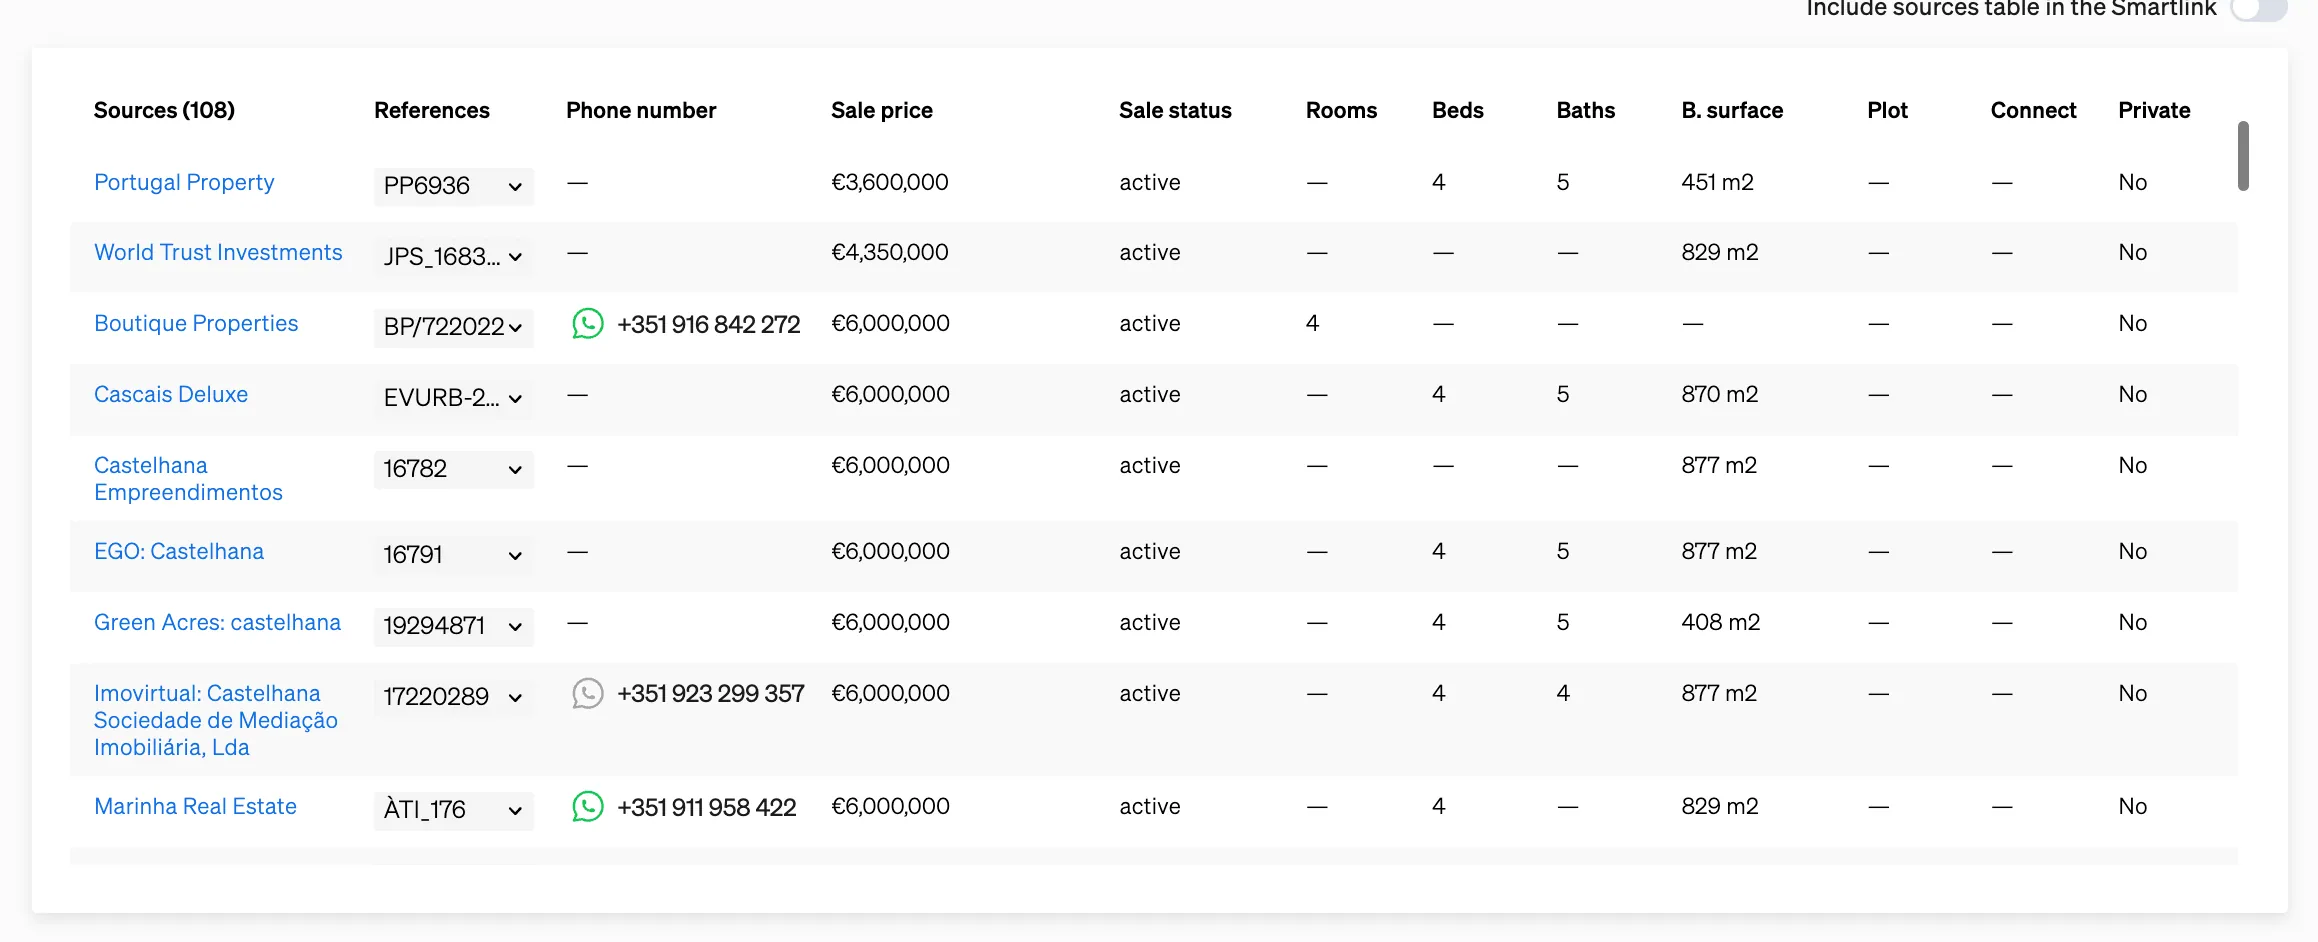Open the Cascais Deluxe source link

[171, 394]
